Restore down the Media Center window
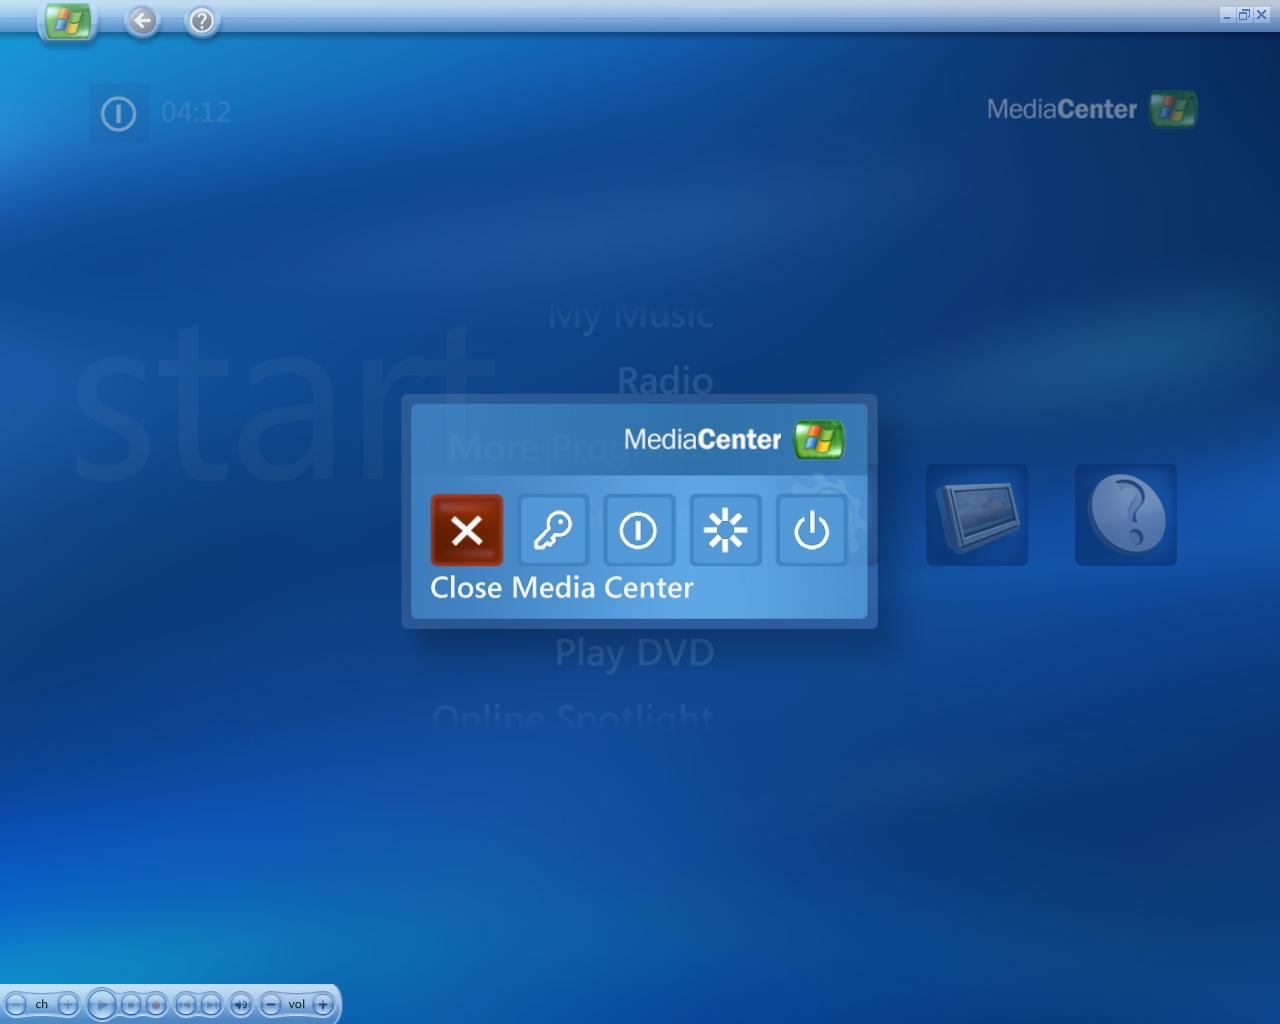1280x1024 pixels. (1244, 15)
